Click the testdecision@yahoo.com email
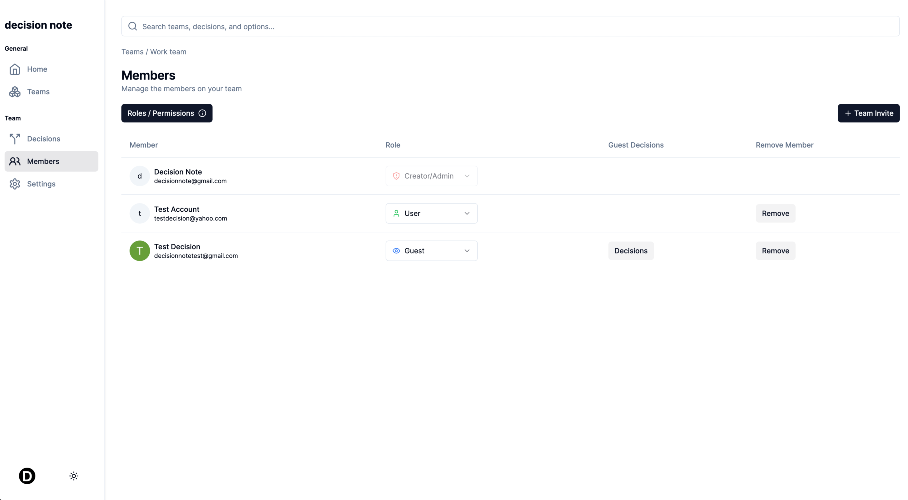Image resolution: width=908 pixels, height=500 pixels. tap(191, 218)
